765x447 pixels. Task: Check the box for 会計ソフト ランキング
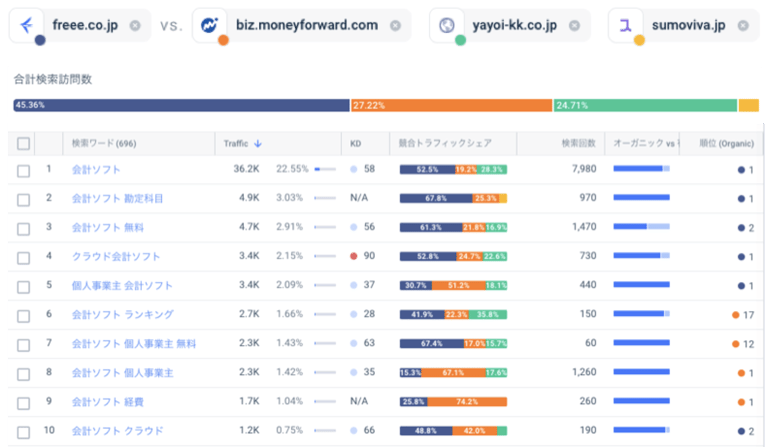coord(23,316)
